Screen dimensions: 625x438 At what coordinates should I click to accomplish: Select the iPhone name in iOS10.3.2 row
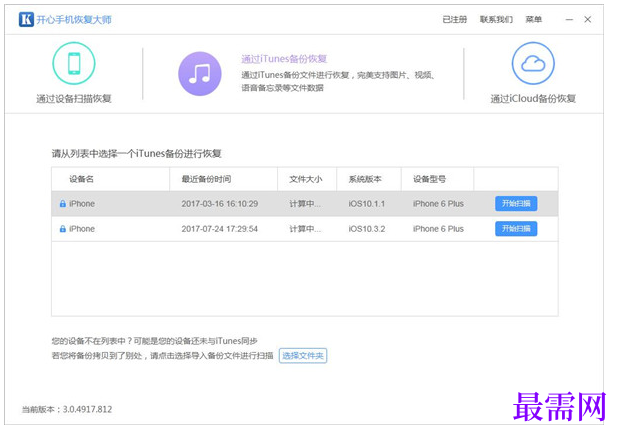(82, 229)
